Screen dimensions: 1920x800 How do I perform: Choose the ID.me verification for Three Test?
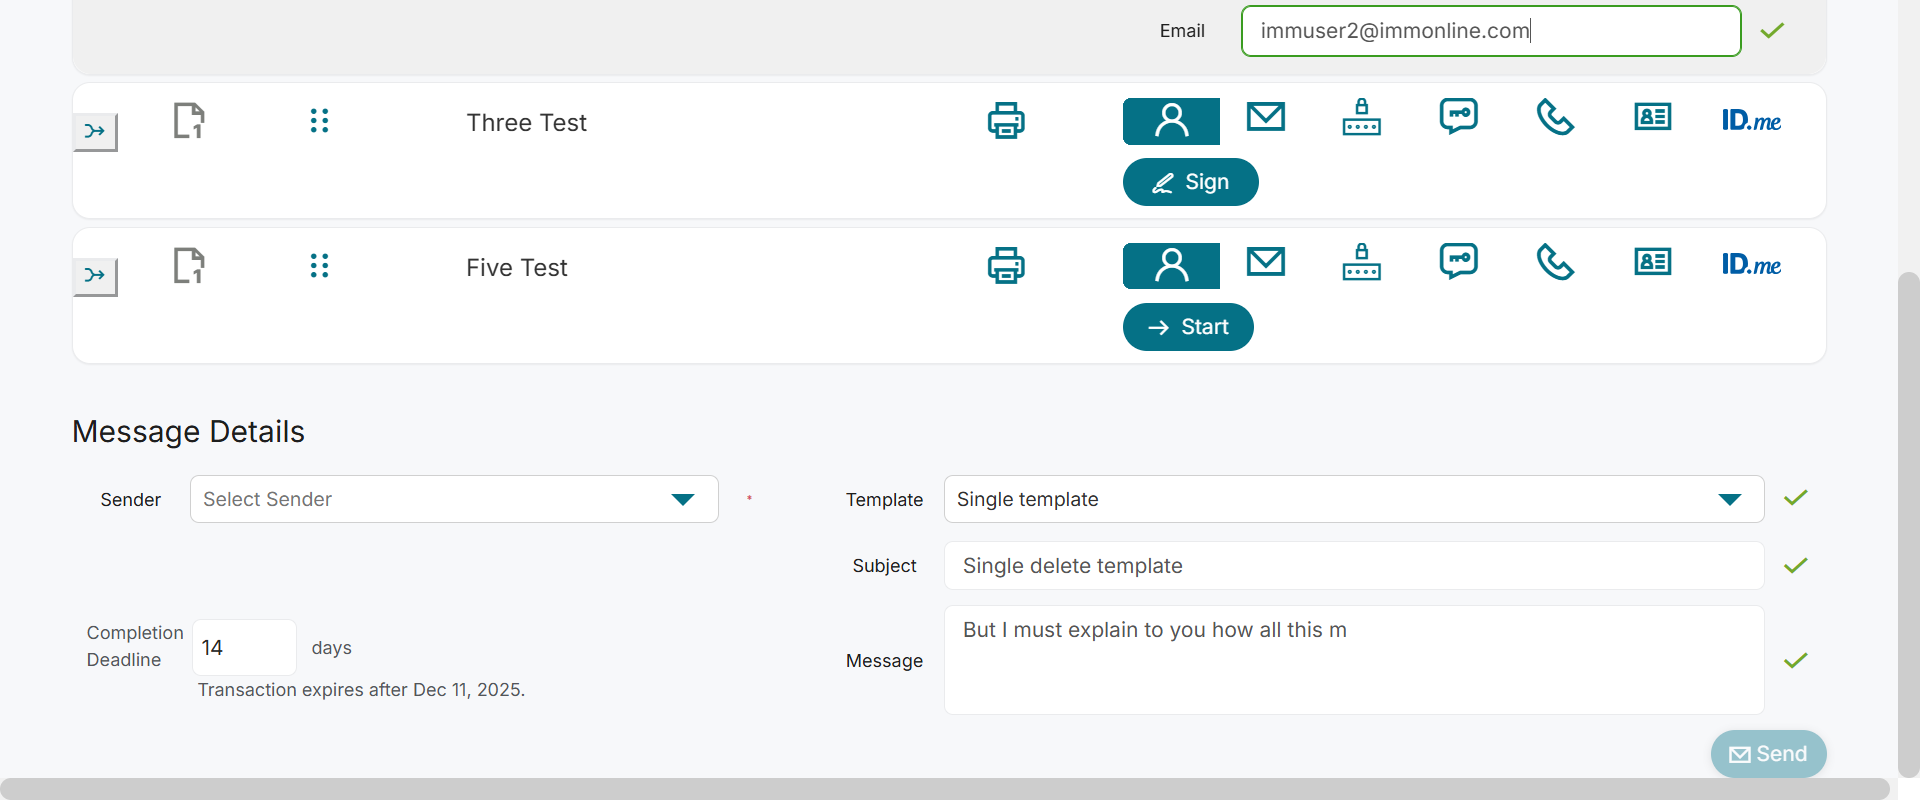pos(1751,121)
